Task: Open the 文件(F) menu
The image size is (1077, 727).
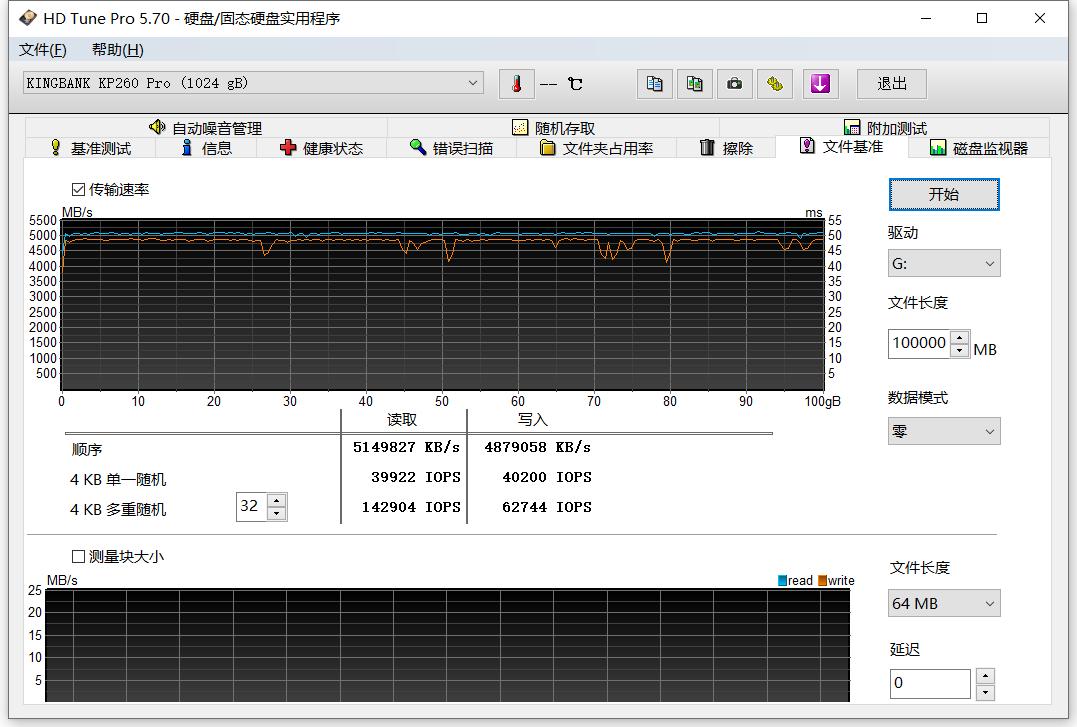Action: [x=39, y=49]
